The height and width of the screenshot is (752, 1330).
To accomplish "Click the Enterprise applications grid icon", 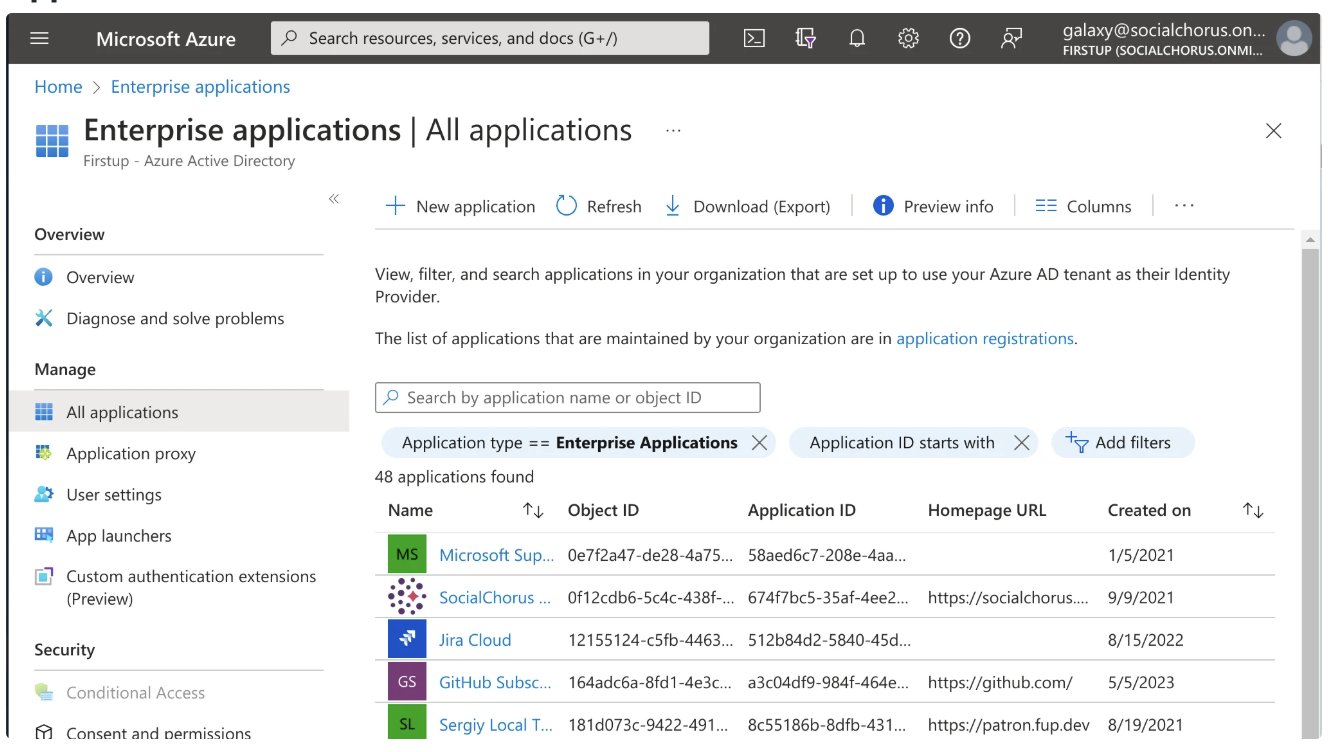I will [52, 141].
